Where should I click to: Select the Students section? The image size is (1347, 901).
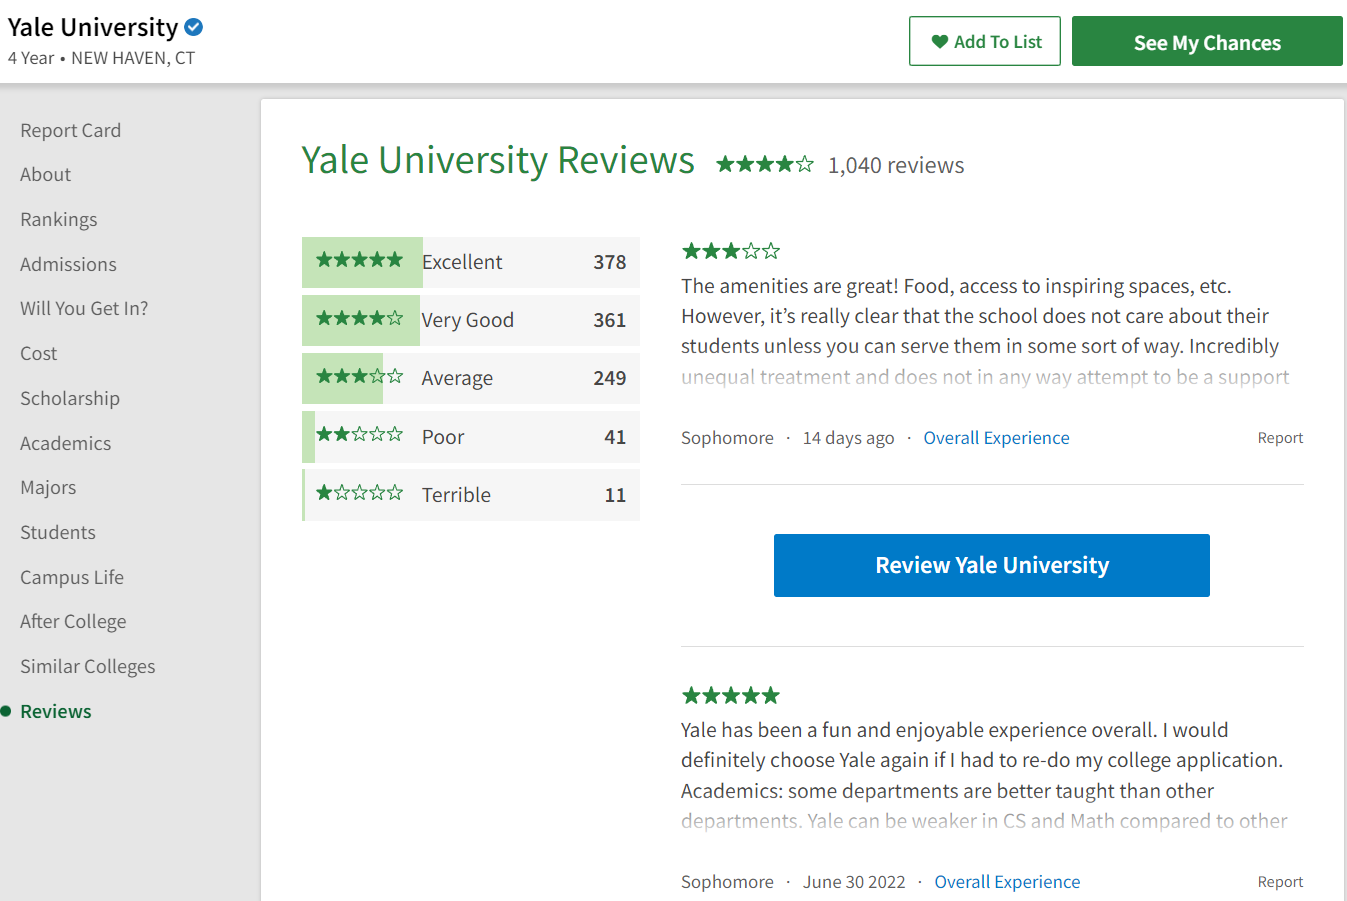click(58, 532)
